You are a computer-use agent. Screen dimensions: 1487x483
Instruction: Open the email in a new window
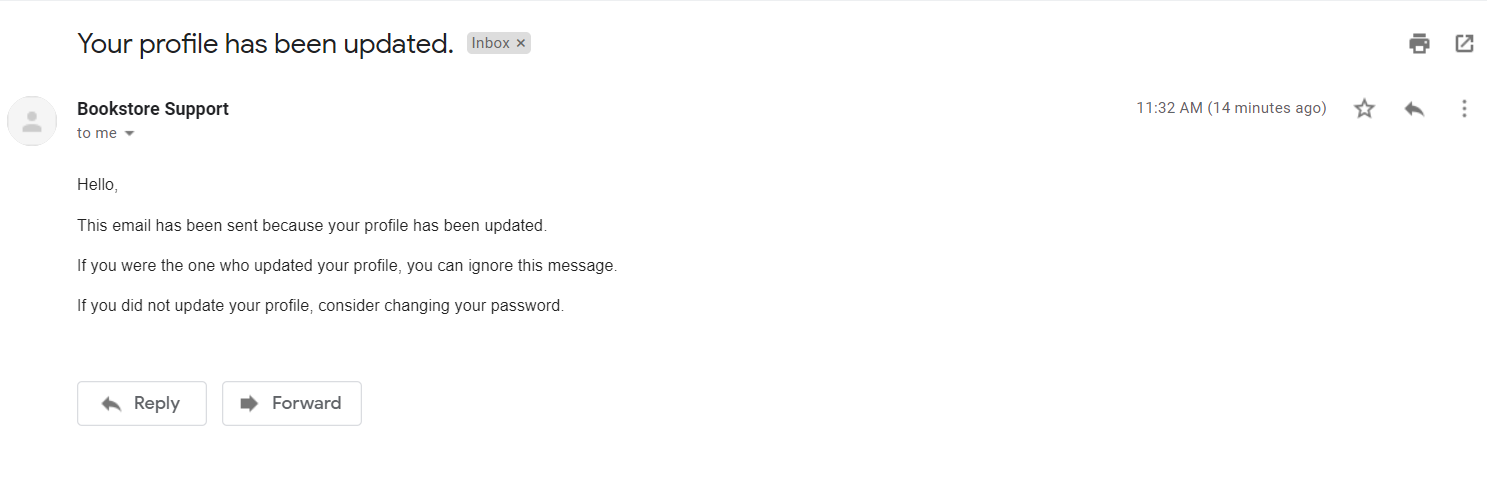point(1464,43)
